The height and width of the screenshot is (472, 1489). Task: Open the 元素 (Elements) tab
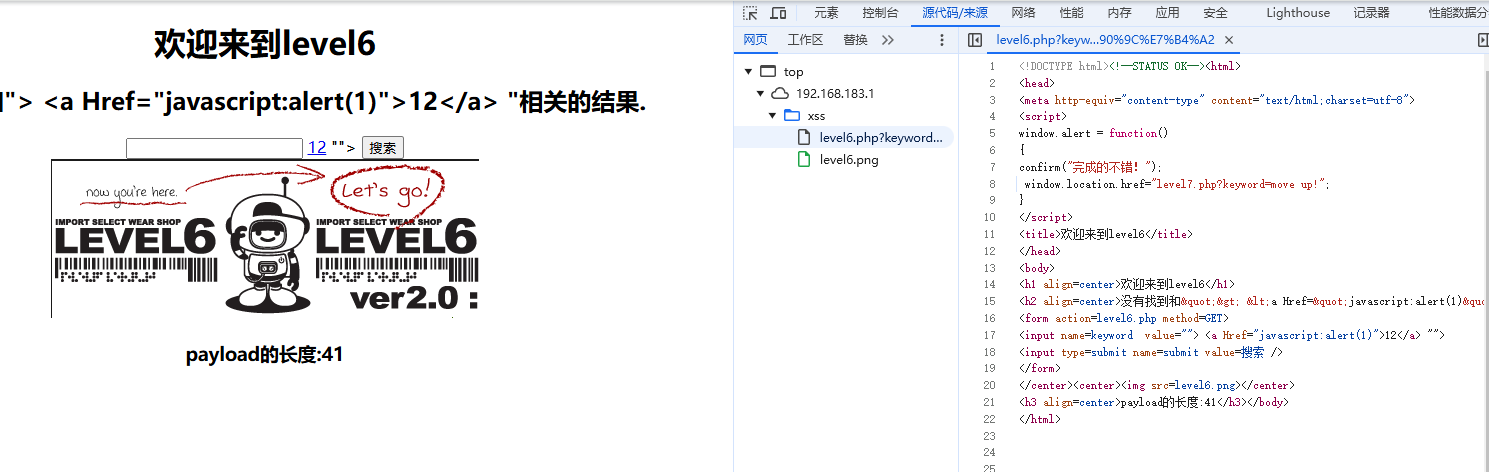click(x=826, y=13)
